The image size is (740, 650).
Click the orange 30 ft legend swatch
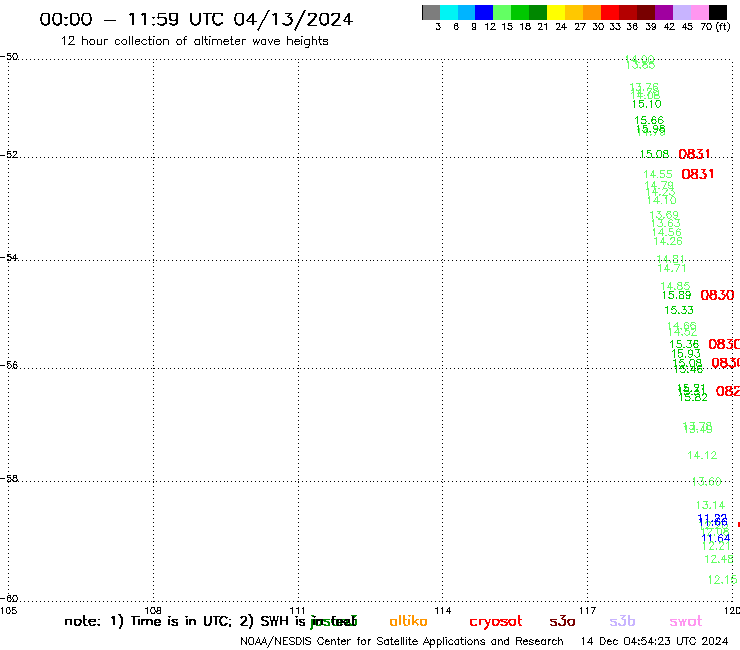[592, 13]
